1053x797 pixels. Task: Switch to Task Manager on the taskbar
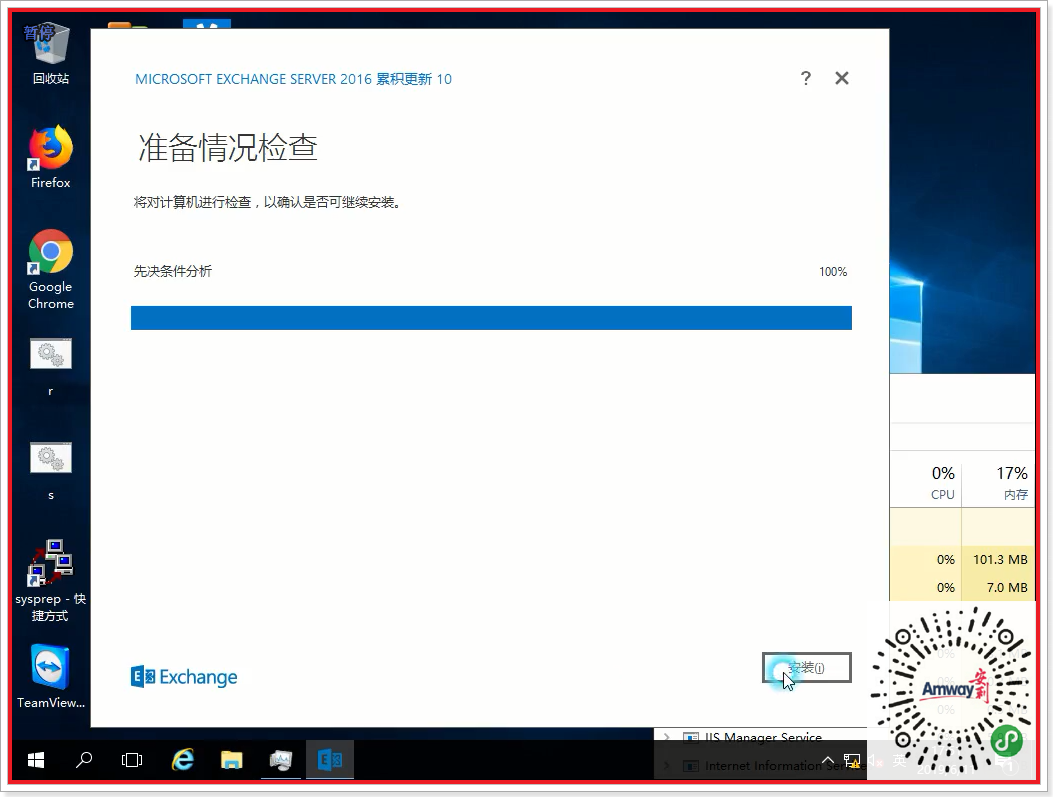pyautogui.click(x=281, y=760)
